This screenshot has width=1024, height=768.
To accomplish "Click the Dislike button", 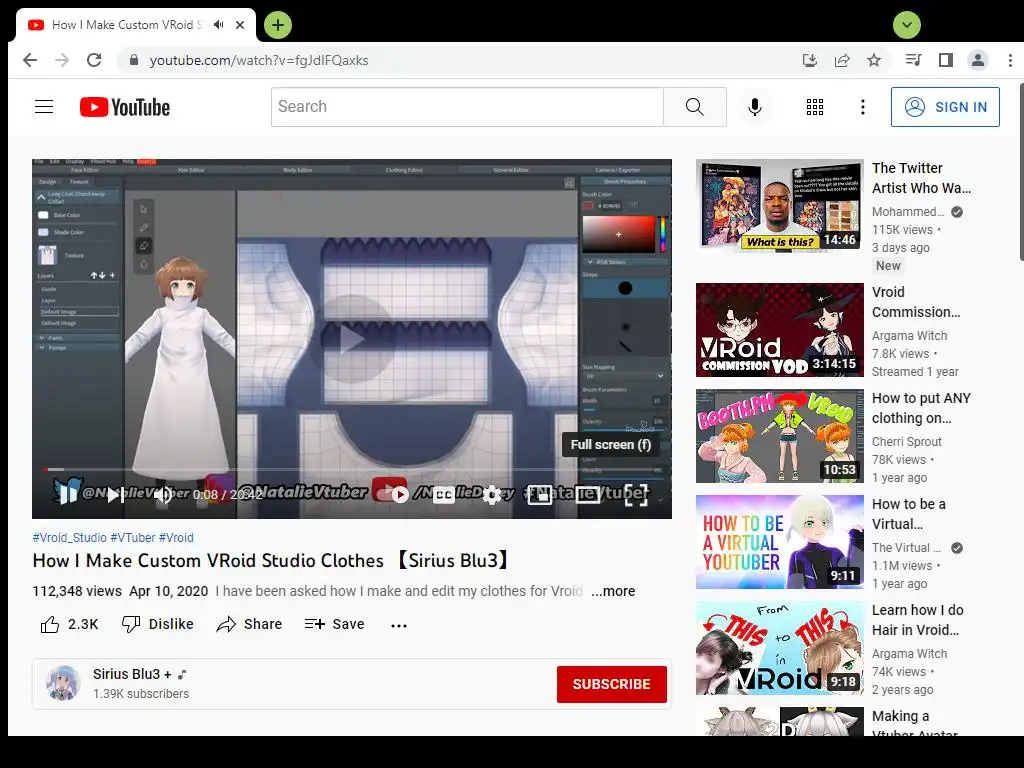I will [157, 624].
